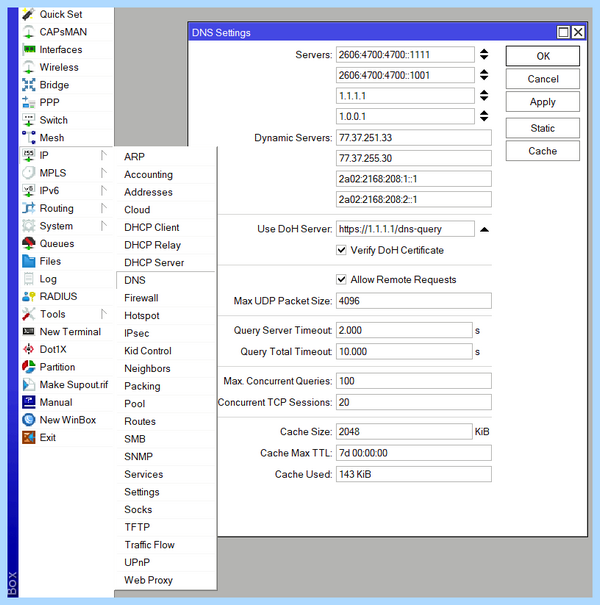
Task: Click the Cancel button
Action: (x=543, y=79)
